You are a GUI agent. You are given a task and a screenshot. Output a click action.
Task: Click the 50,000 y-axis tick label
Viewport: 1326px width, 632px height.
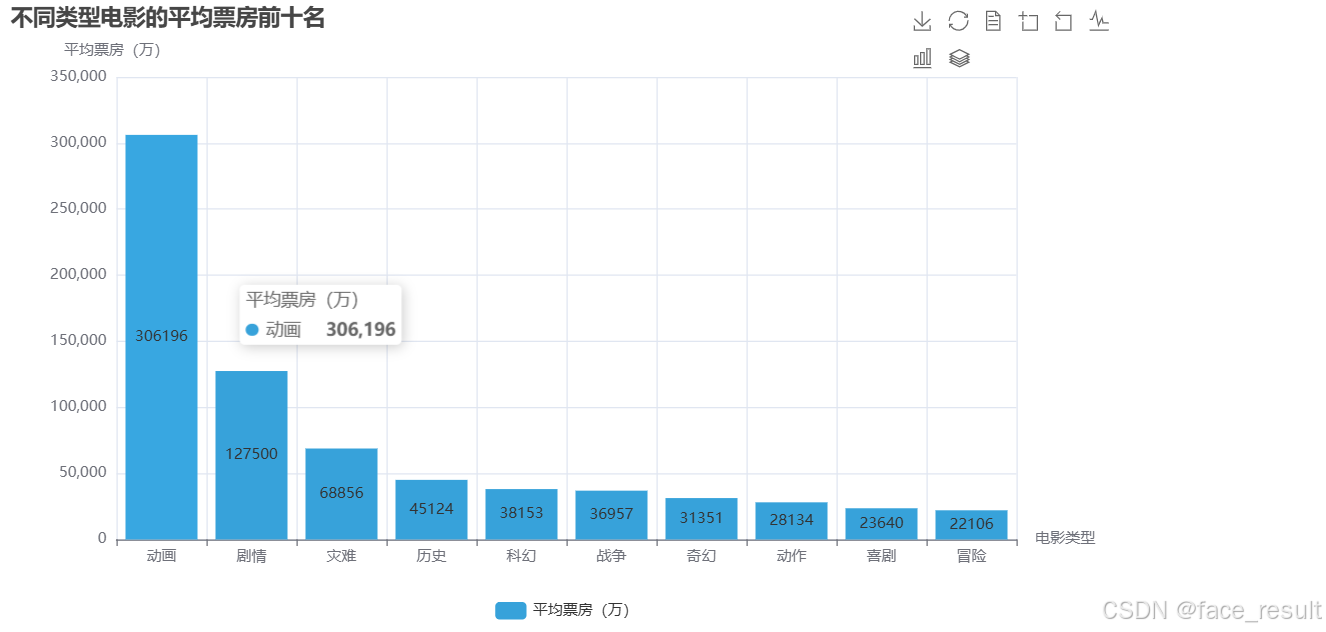[82, 472]
